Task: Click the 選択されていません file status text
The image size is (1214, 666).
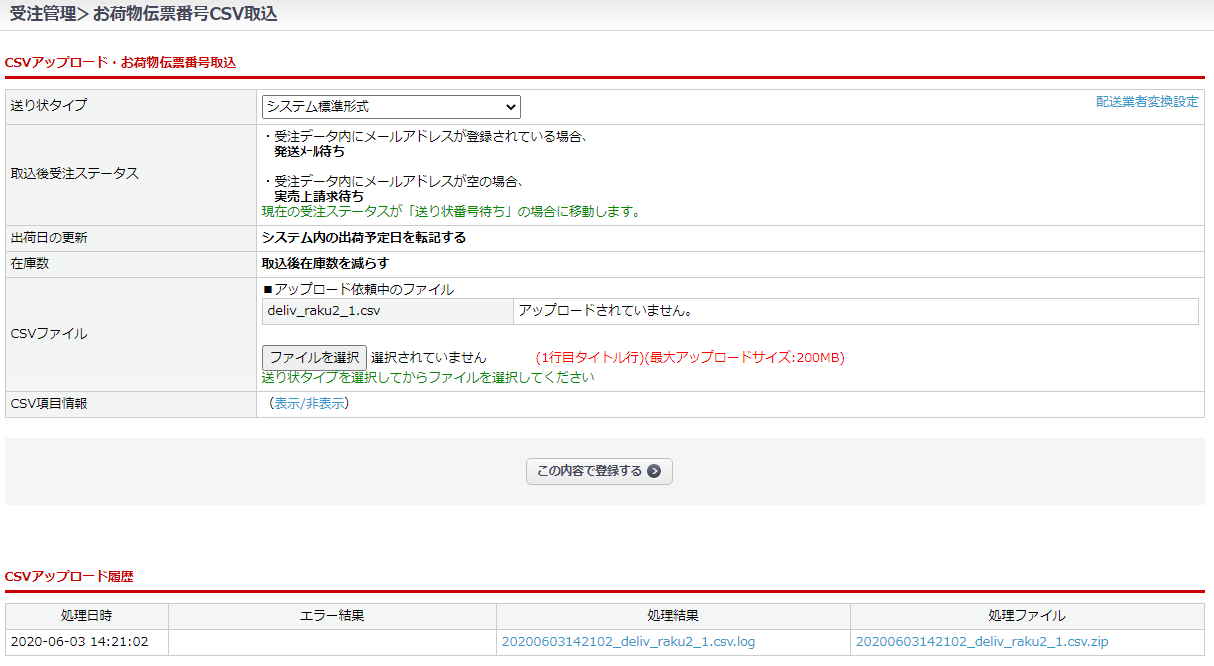Action: click(x=428, y=357)
